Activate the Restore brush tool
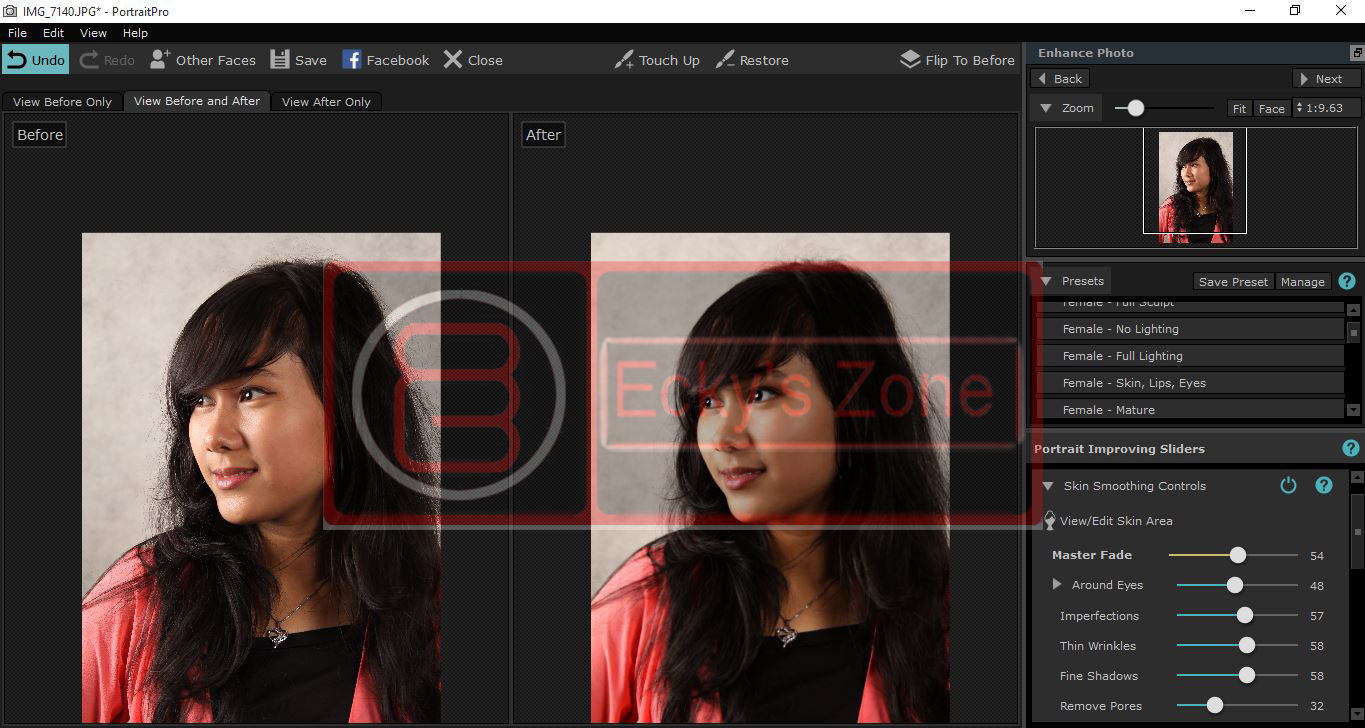This screenshot has height=728, width=1365. pos(752,60)
